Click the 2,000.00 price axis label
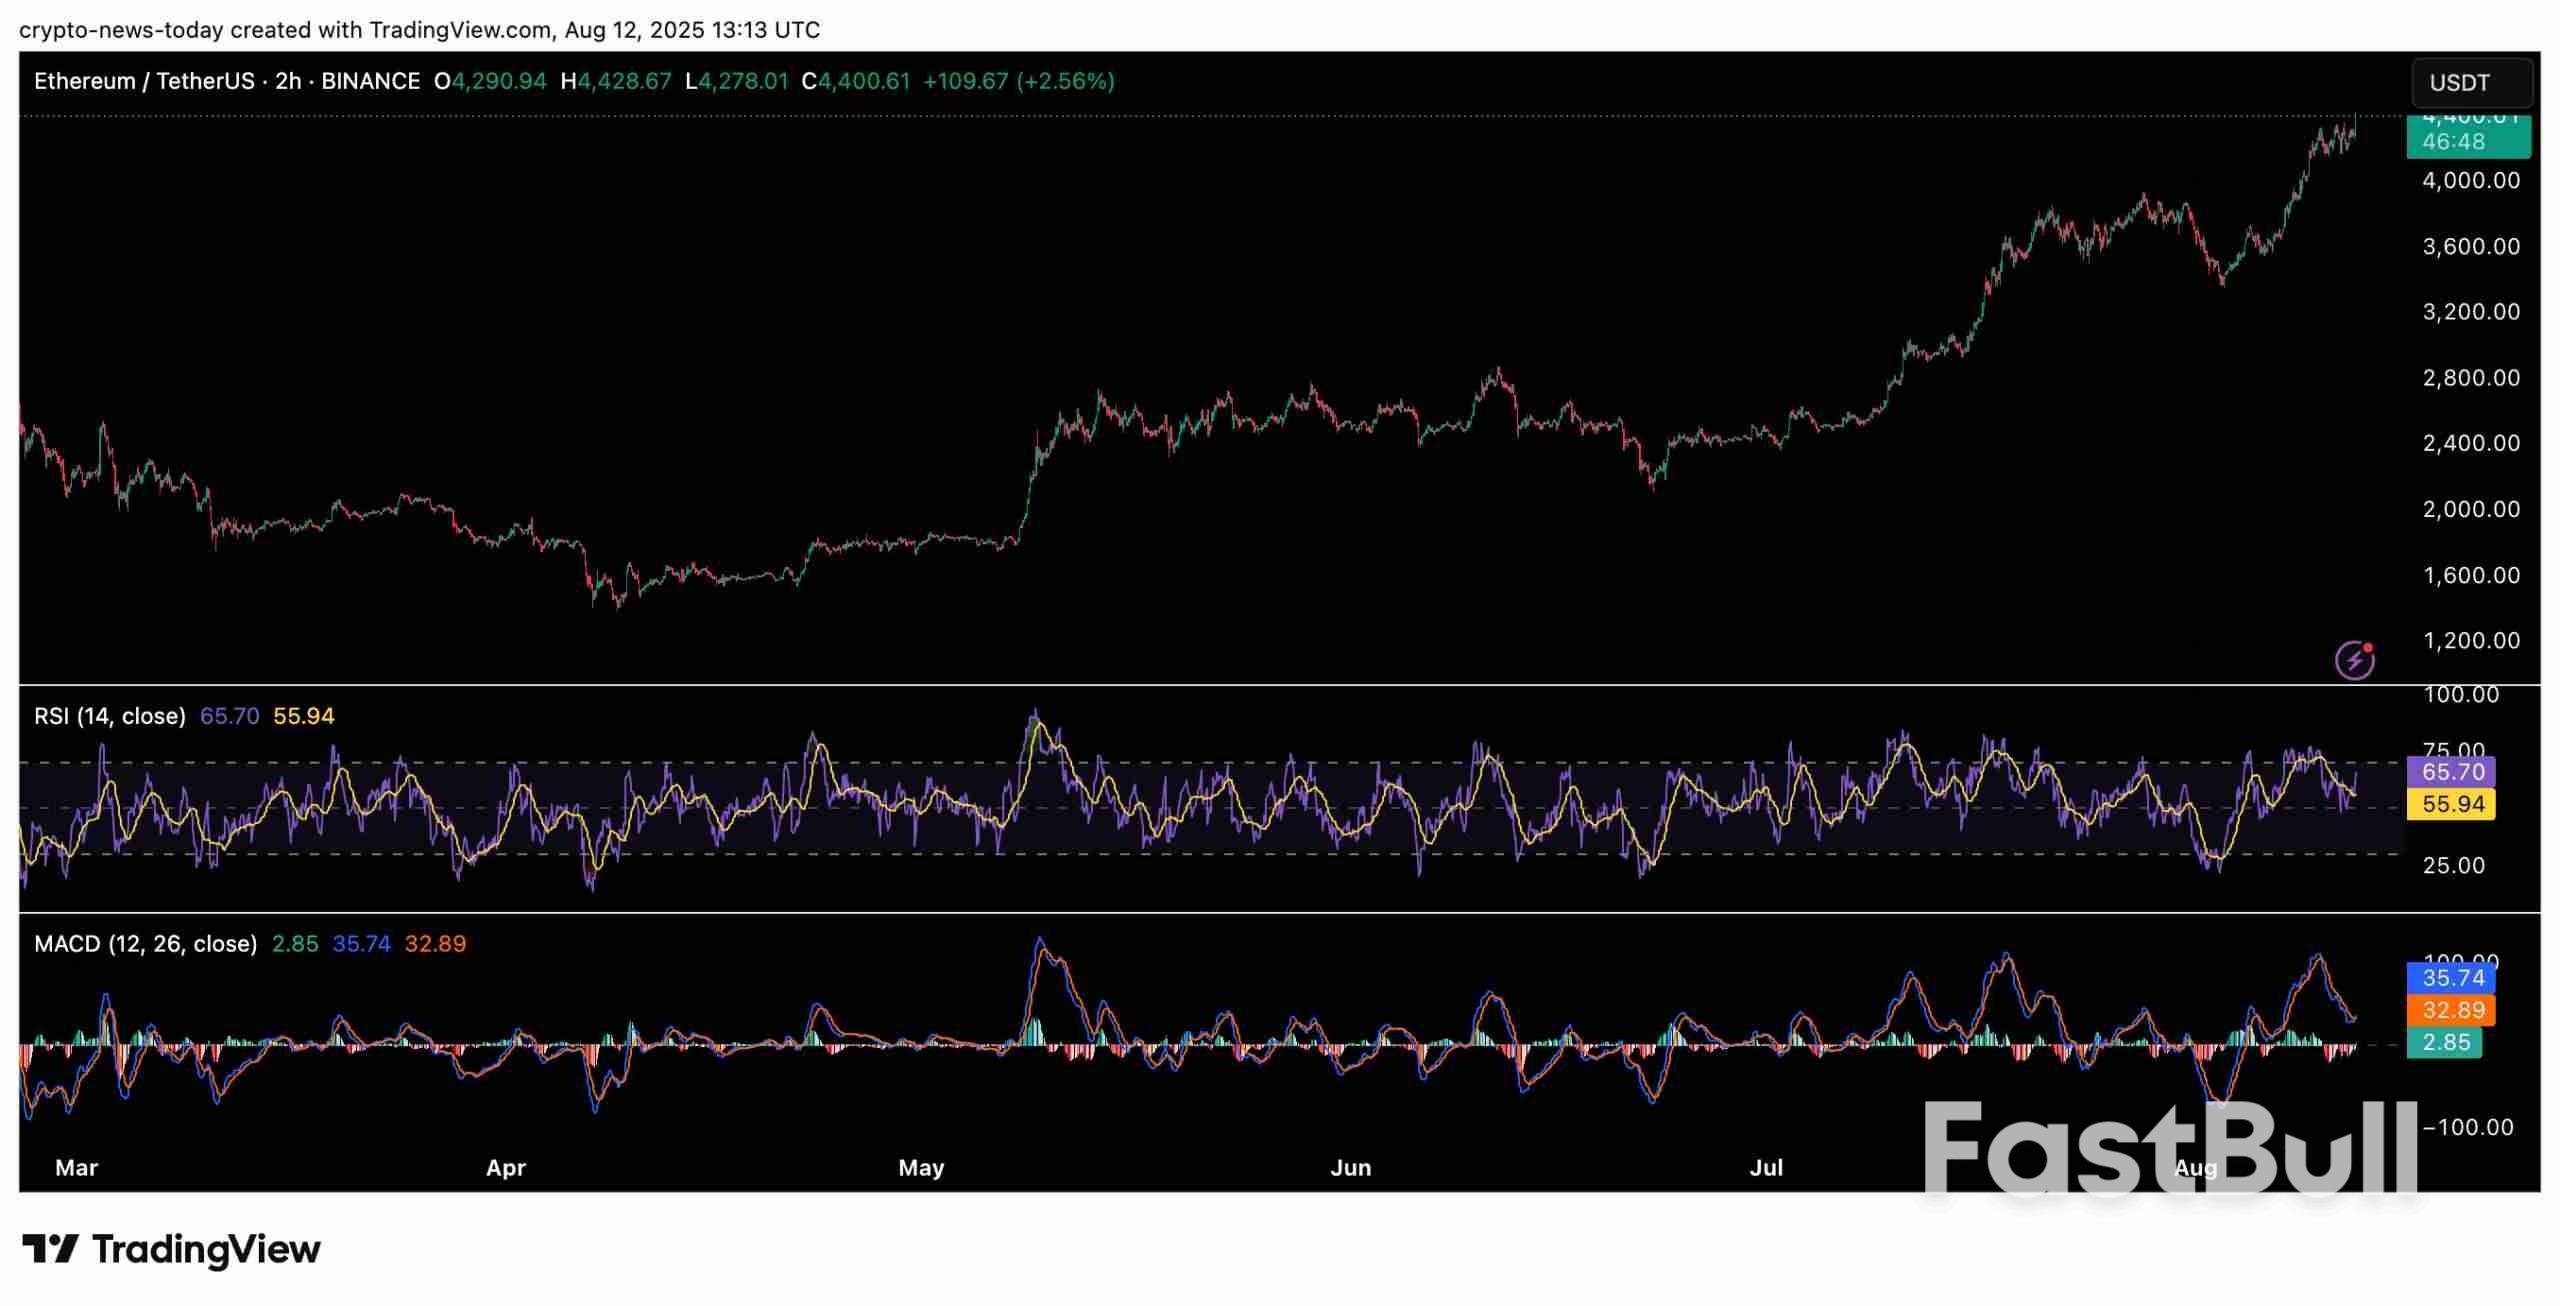Image resolution: width=2560 pixels, height=1306 pixels. [x=2470, y=509]
